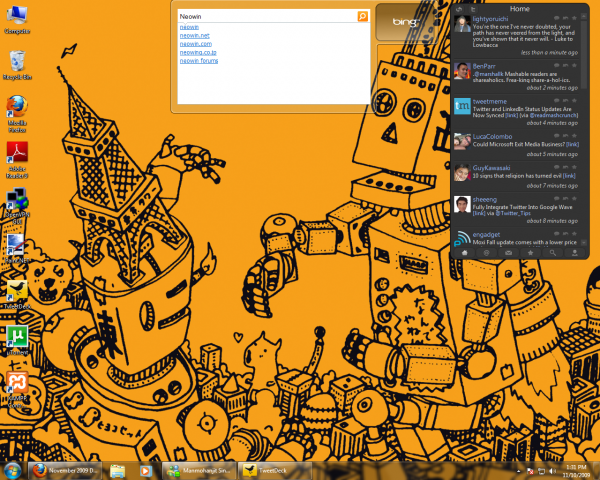The width and height of the screenshot is (600, 480).
Task: Click tweetmeme's 'tm' avatar thumbnail
Action: click(462, 106)
